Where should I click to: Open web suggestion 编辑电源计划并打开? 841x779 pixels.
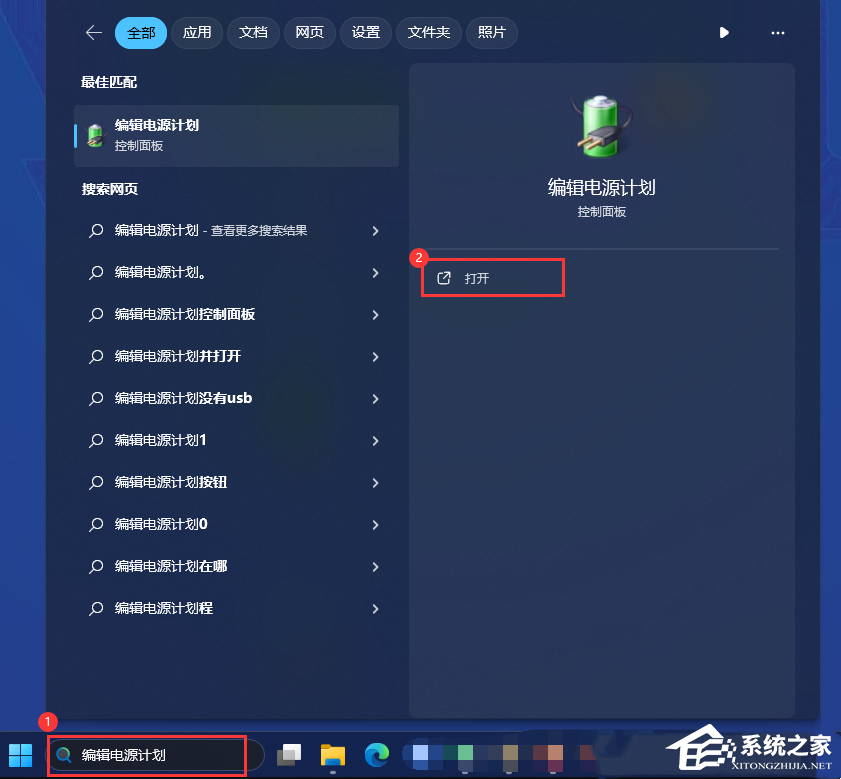(234, 356)
